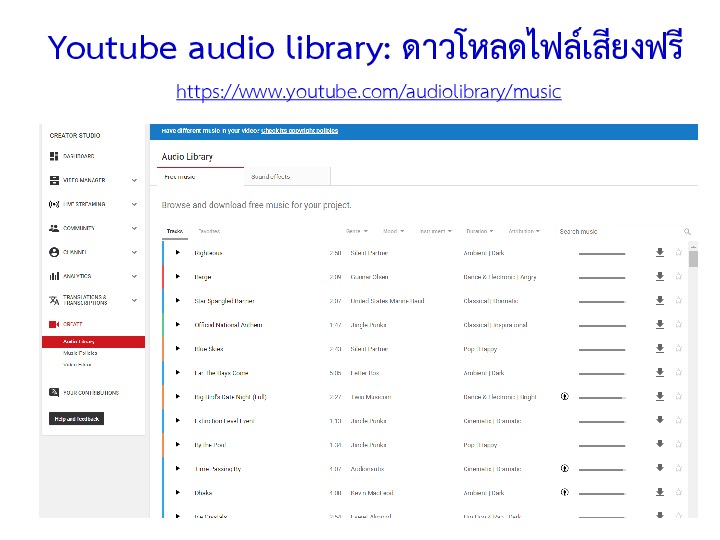Image resolution: width=720 pixels, height=540 pixels.
Task: Open the Instrument filter dropdown
Action: coord(436,231)
